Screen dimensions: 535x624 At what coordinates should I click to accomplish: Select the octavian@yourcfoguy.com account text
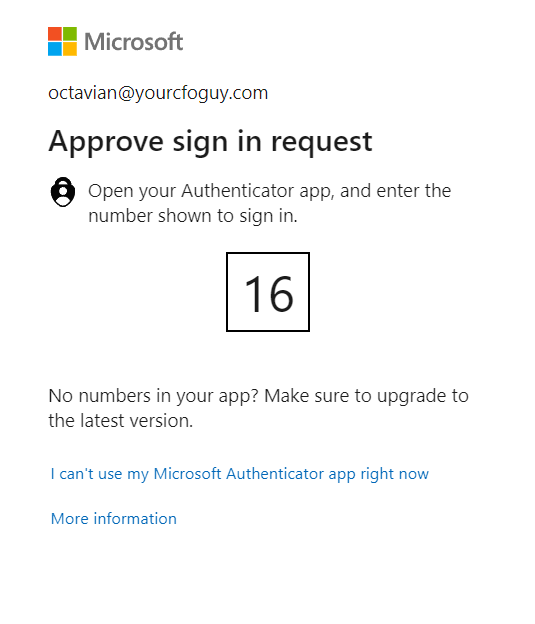(x=158, y=93)
